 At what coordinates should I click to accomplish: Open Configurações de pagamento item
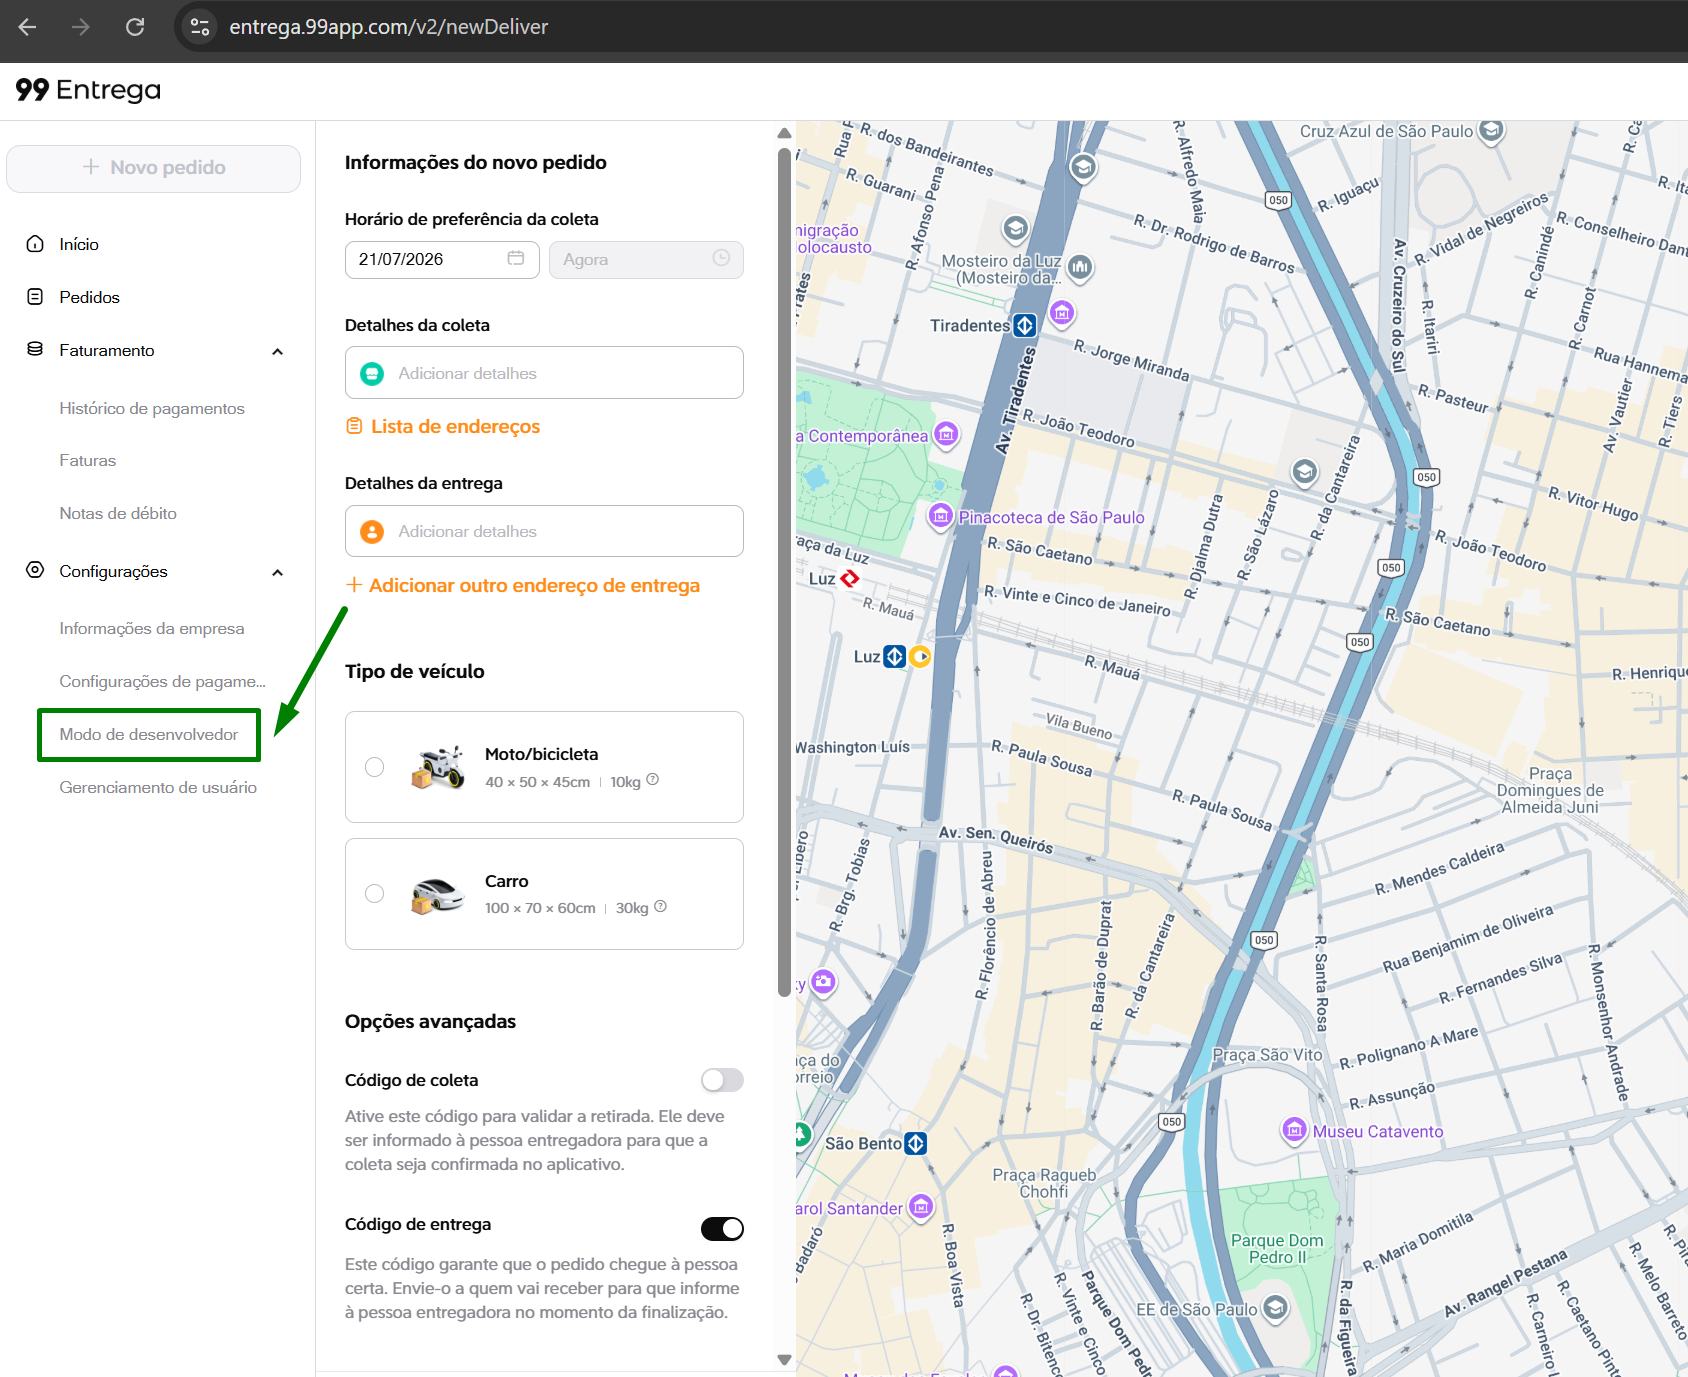pyautogui.click(x=163, y=681)
